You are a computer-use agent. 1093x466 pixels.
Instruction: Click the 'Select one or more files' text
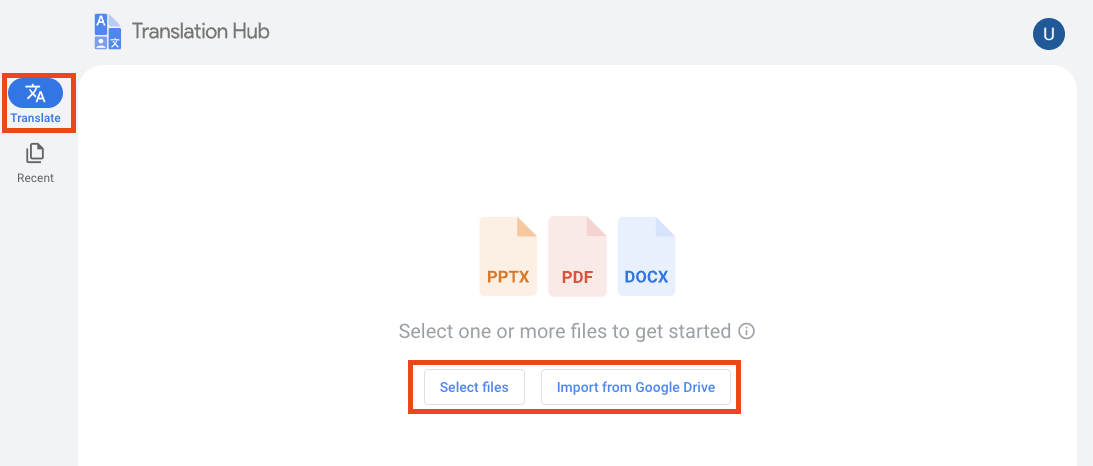click(x=565, y=331)
